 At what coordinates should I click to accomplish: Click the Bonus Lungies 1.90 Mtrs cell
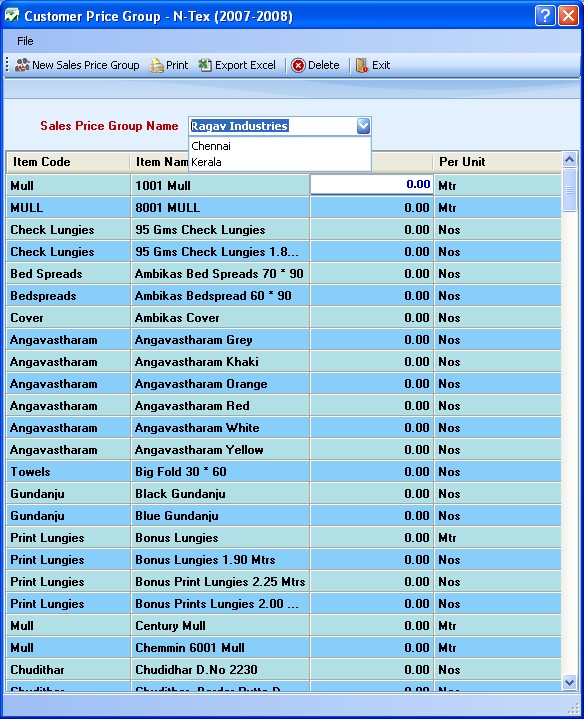click(220, 560)
